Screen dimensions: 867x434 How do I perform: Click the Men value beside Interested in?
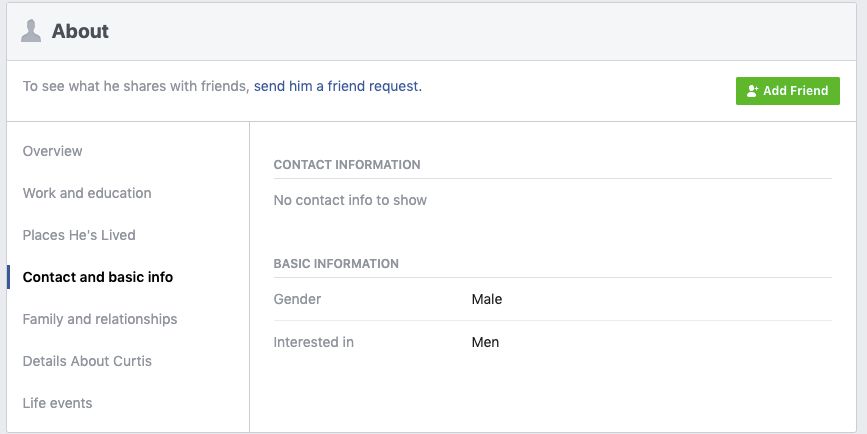(485, 342)
